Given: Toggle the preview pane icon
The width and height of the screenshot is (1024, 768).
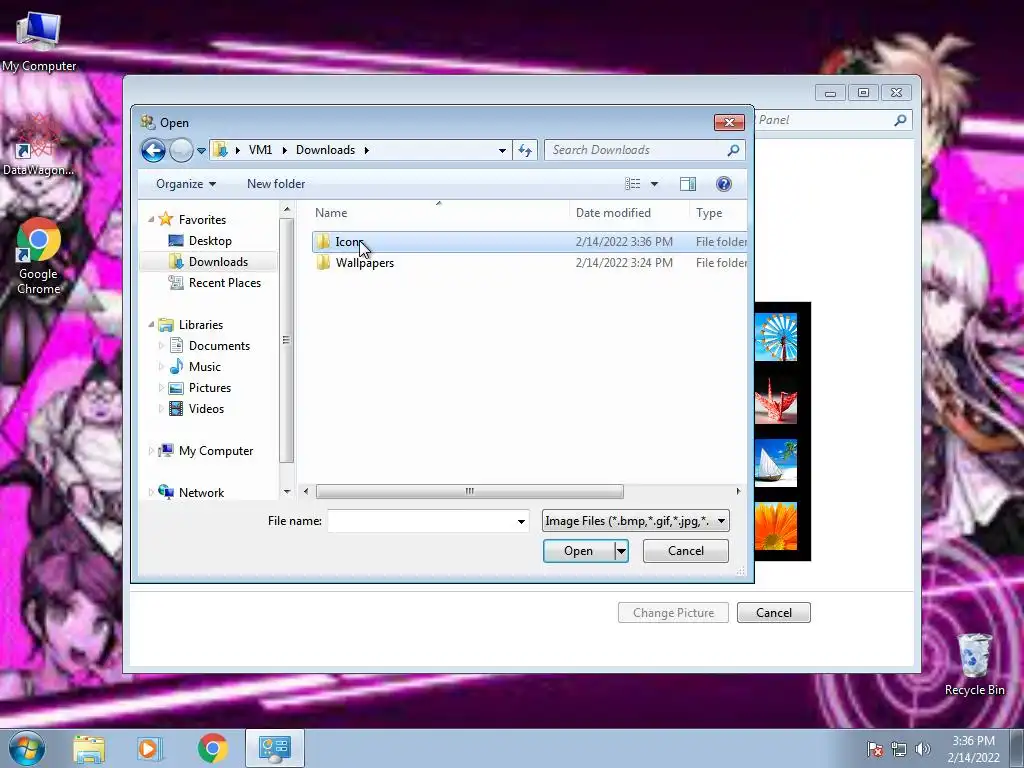Looking at the screenshot, I should 688,184.
